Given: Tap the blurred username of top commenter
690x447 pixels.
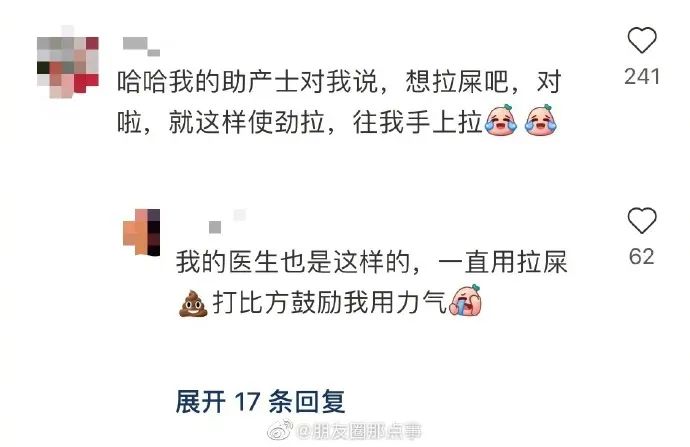Looking at the screenshot, I should pyautogui.click(x=142, y=47).
